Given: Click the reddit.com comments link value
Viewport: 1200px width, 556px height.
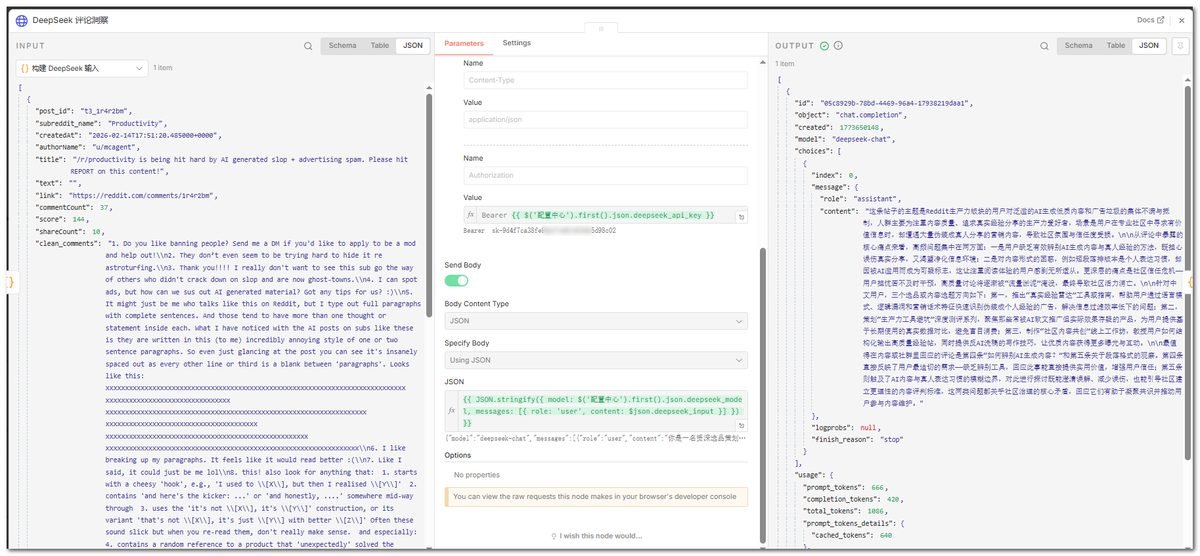Looking at the screenshot, I should click(139, 194).
